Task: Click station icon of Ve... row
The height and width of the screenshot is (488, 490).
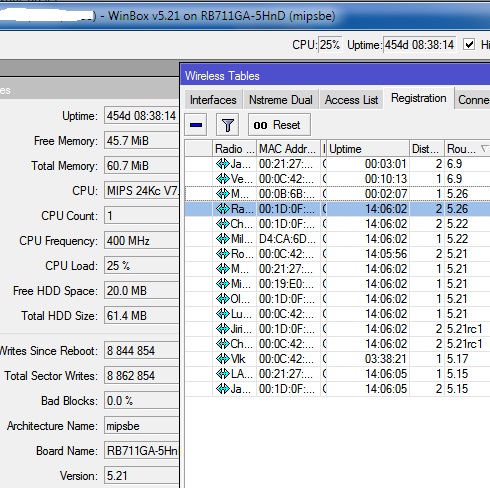Action: (x=222, y=179)
